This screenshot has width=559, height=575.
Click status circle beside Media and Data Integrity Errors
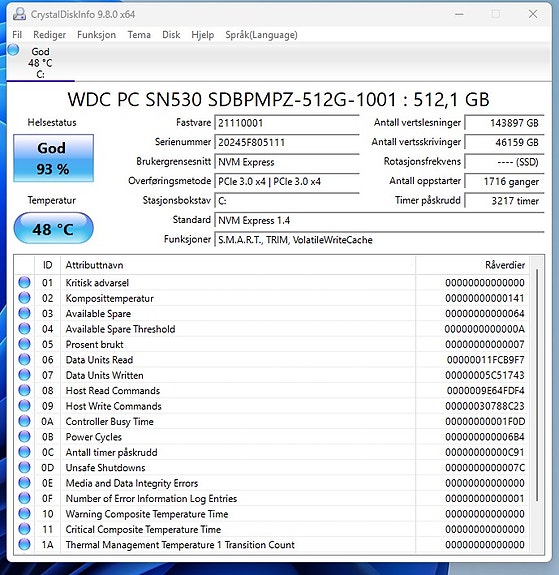pos(24,483)
